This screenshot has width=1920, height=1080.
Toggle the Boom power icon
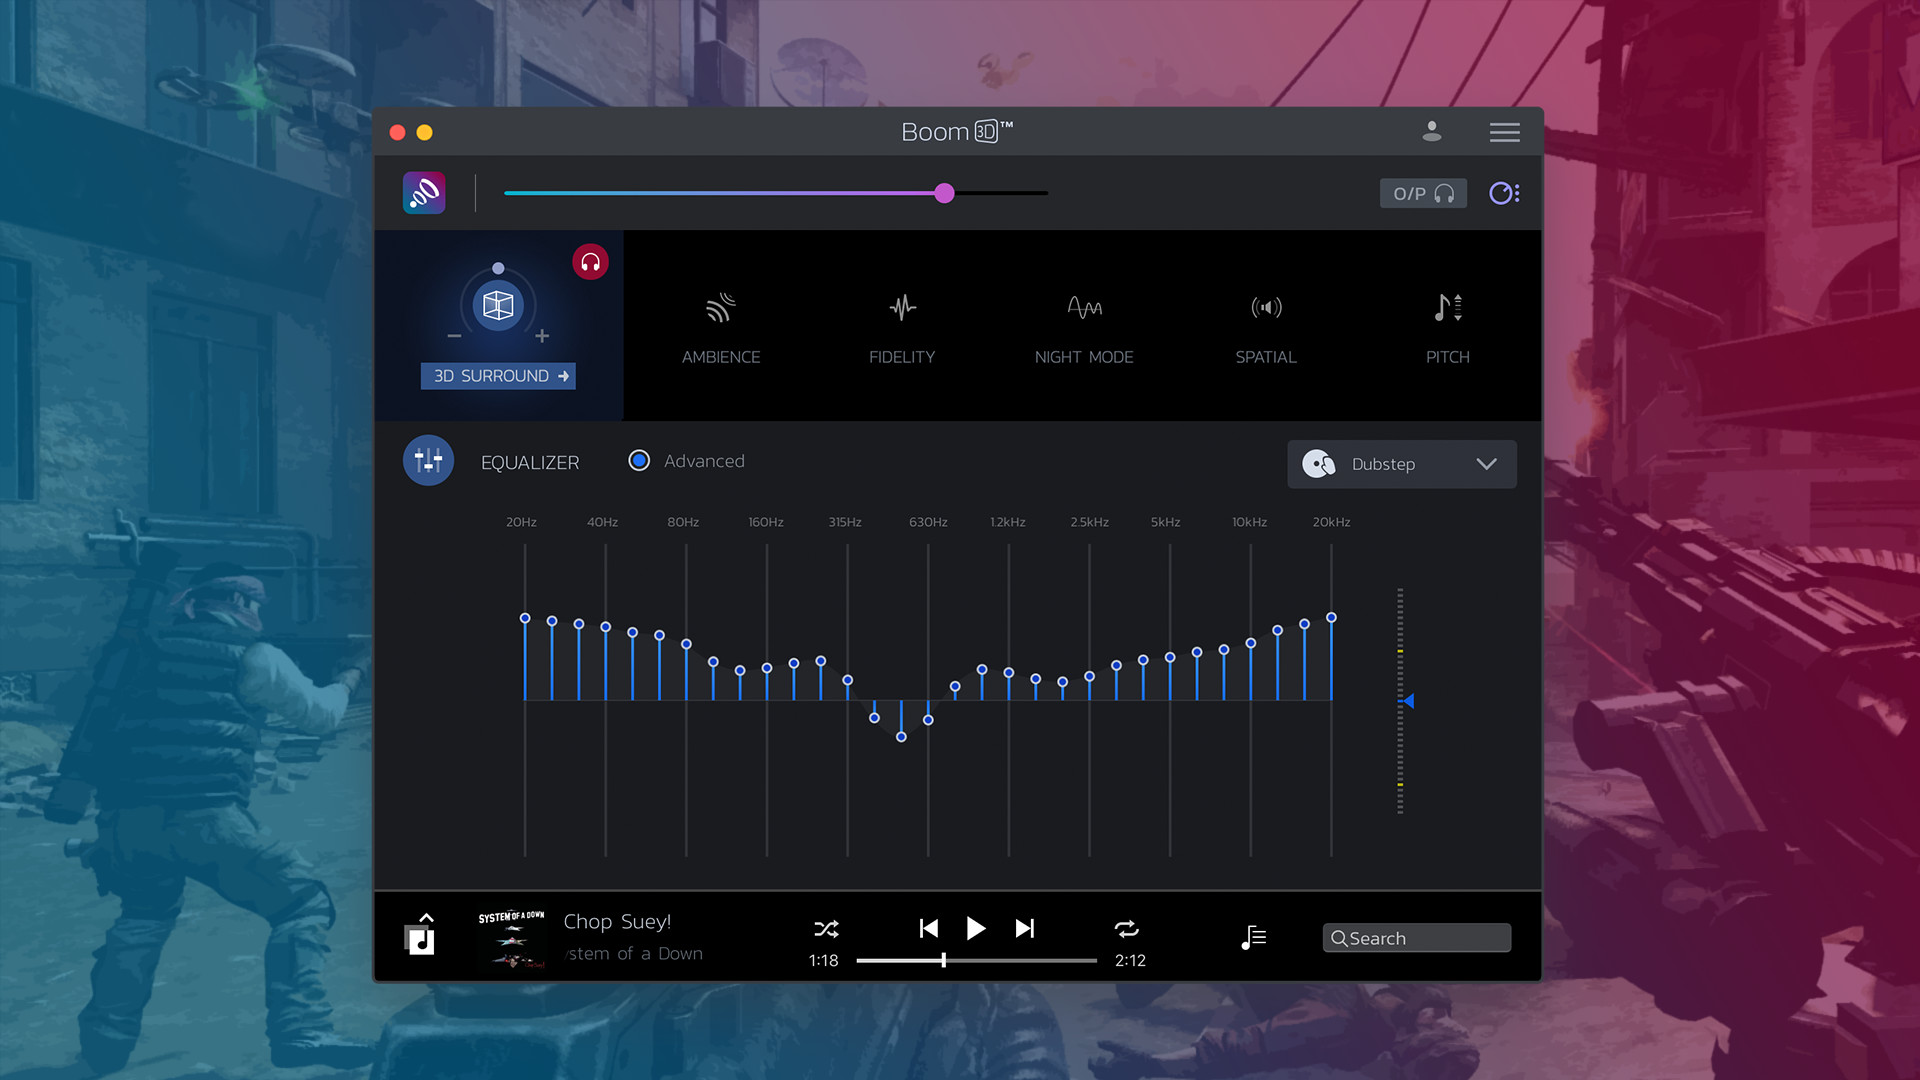pyautogui.click(x=424, y=193)
